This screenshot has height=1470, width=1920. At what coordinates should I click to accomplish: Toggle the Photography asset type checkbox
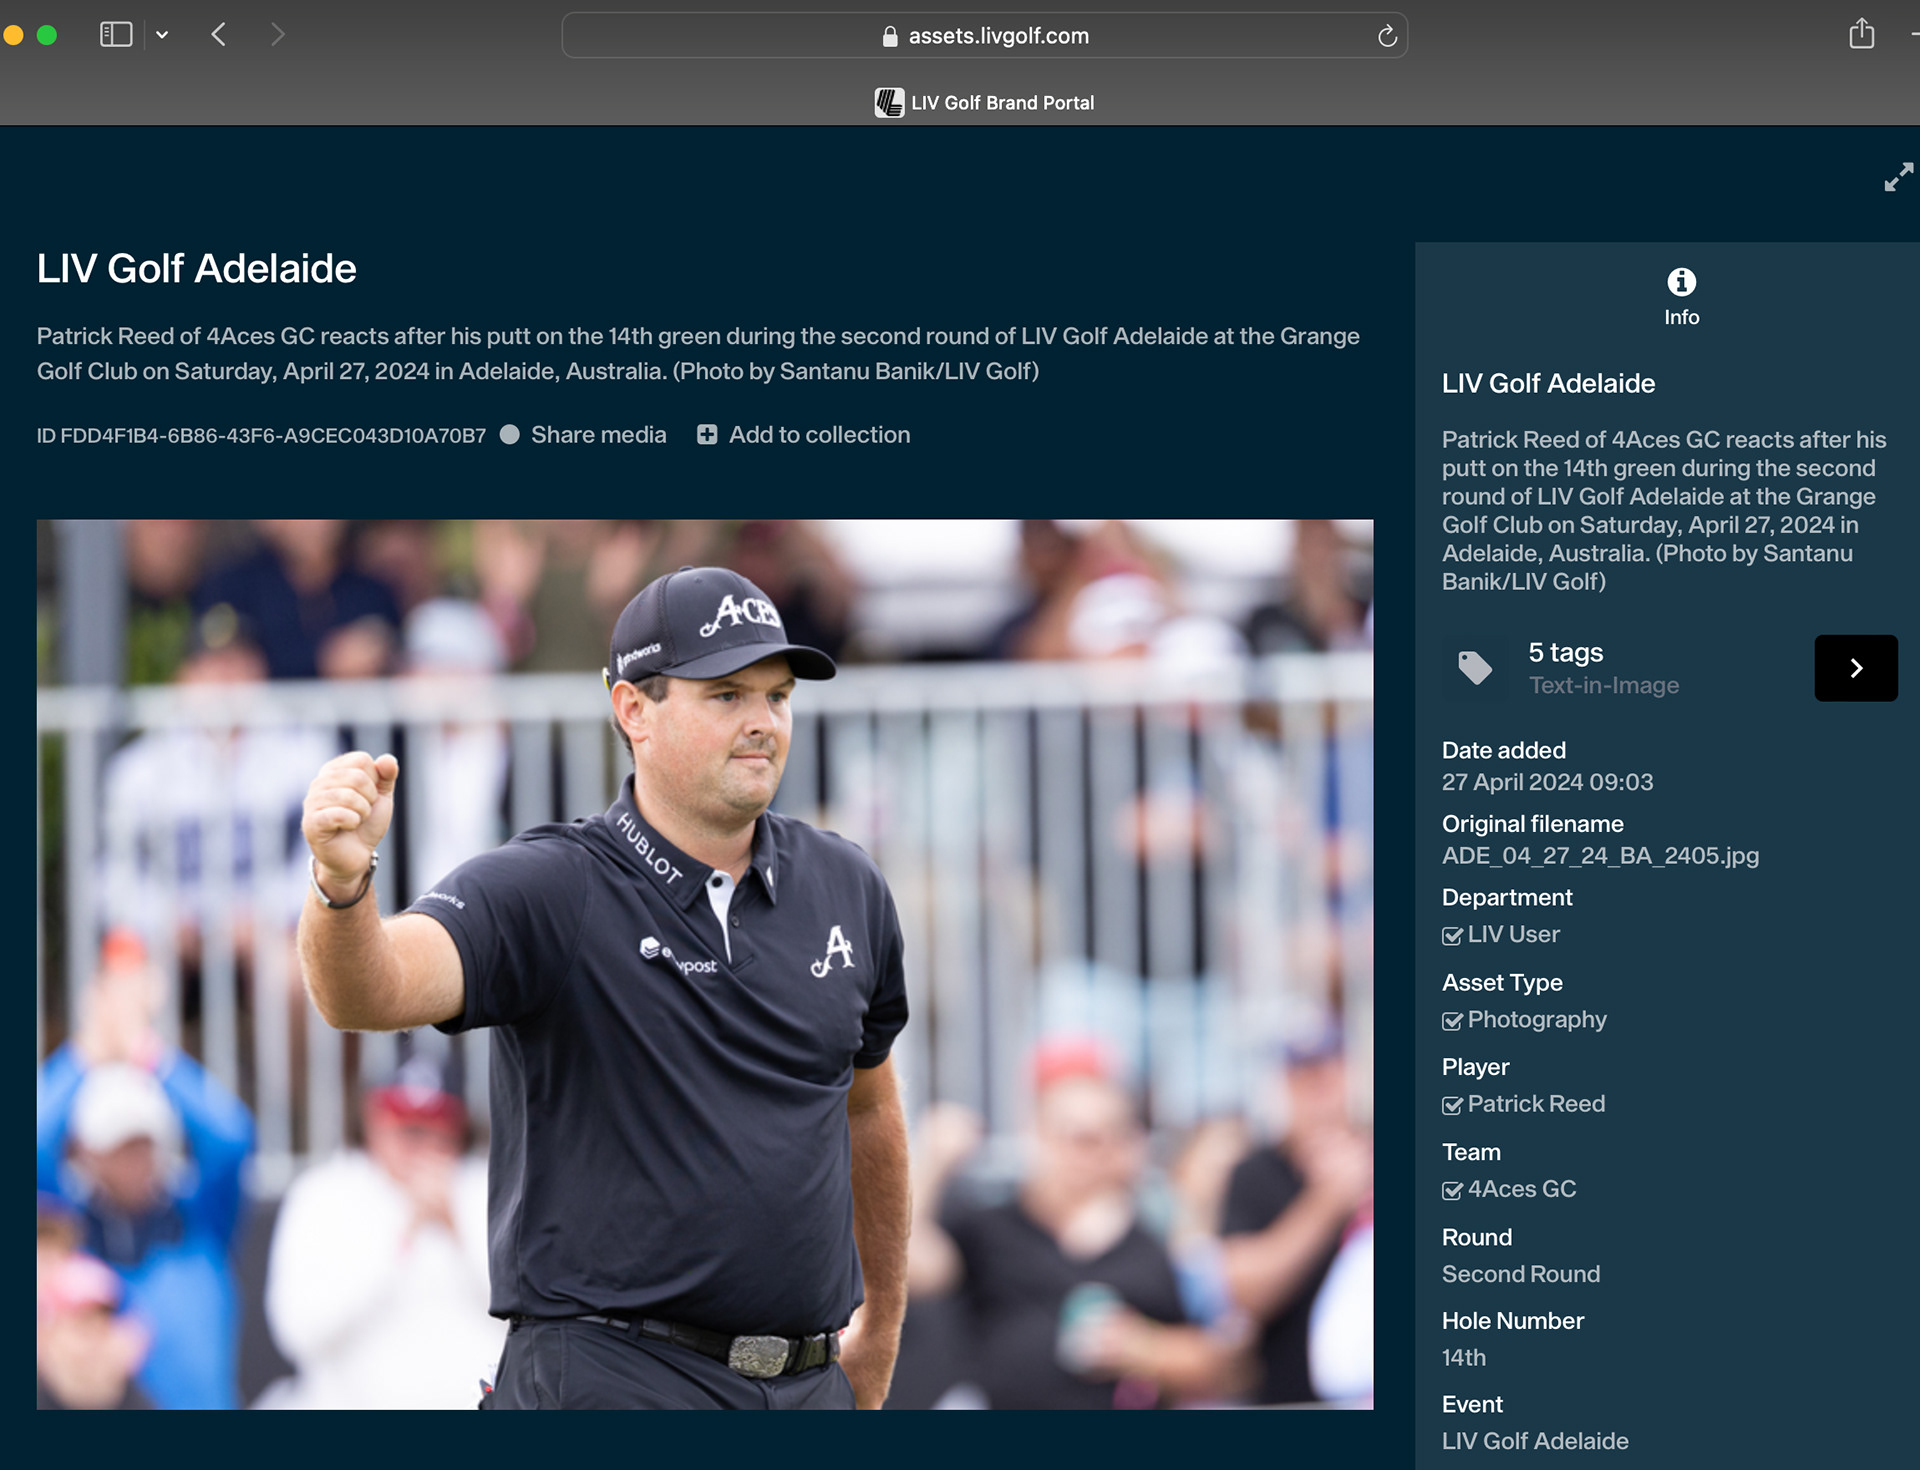(1452, 1021)
